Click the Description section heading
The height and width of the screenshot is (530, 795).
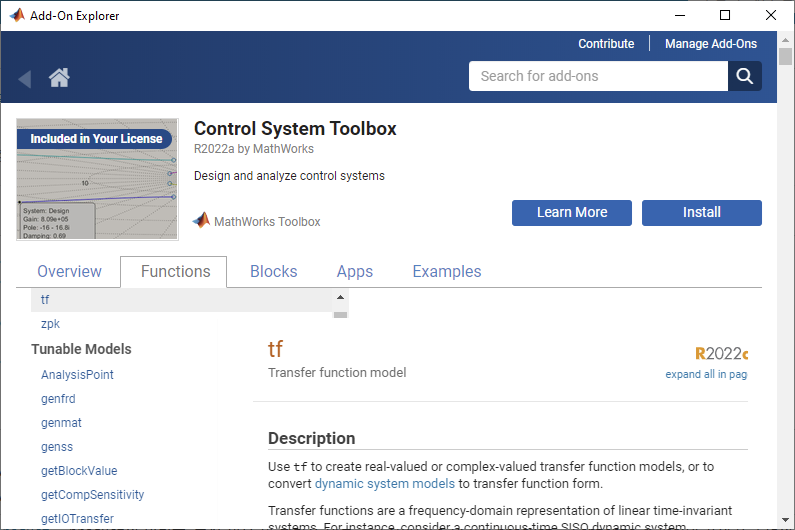click(x=311, y=438)
